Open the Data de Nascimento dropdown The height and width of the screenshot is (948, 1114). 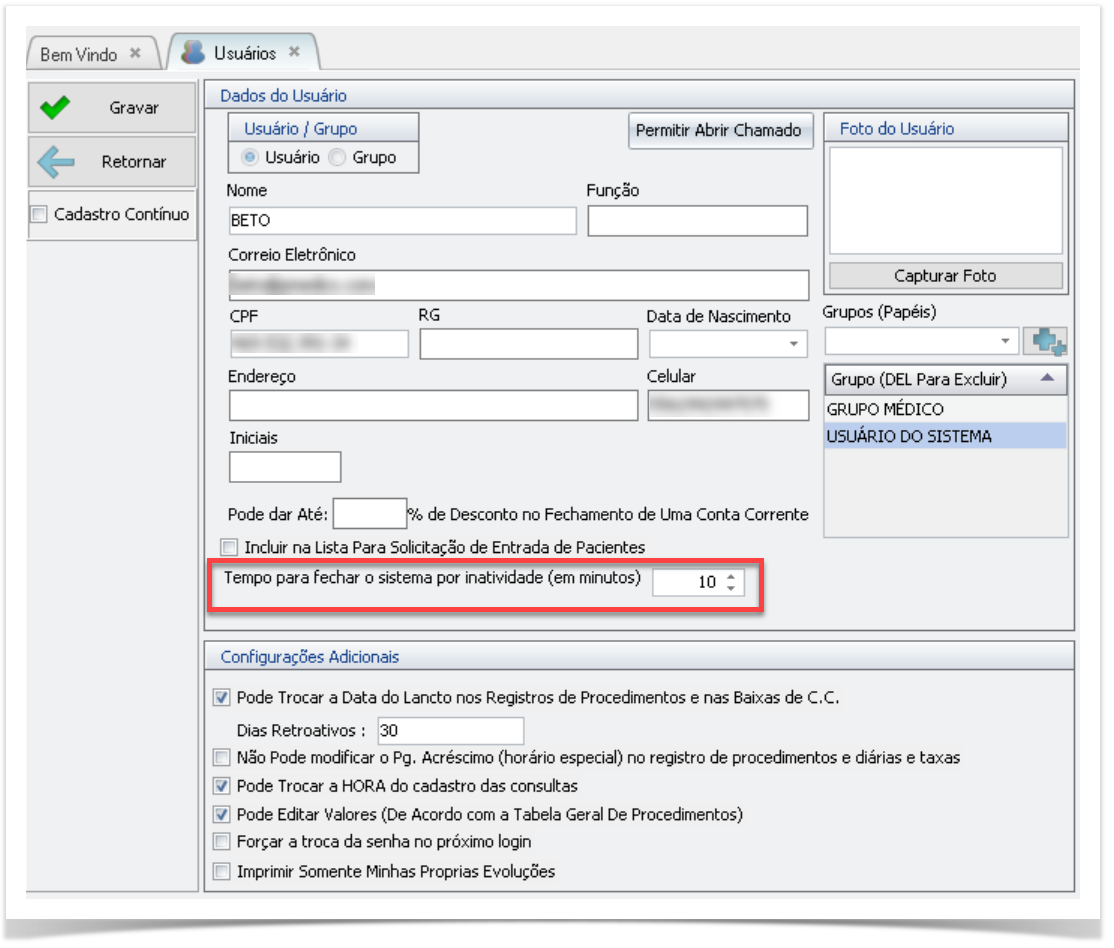[x=794, y=344]
